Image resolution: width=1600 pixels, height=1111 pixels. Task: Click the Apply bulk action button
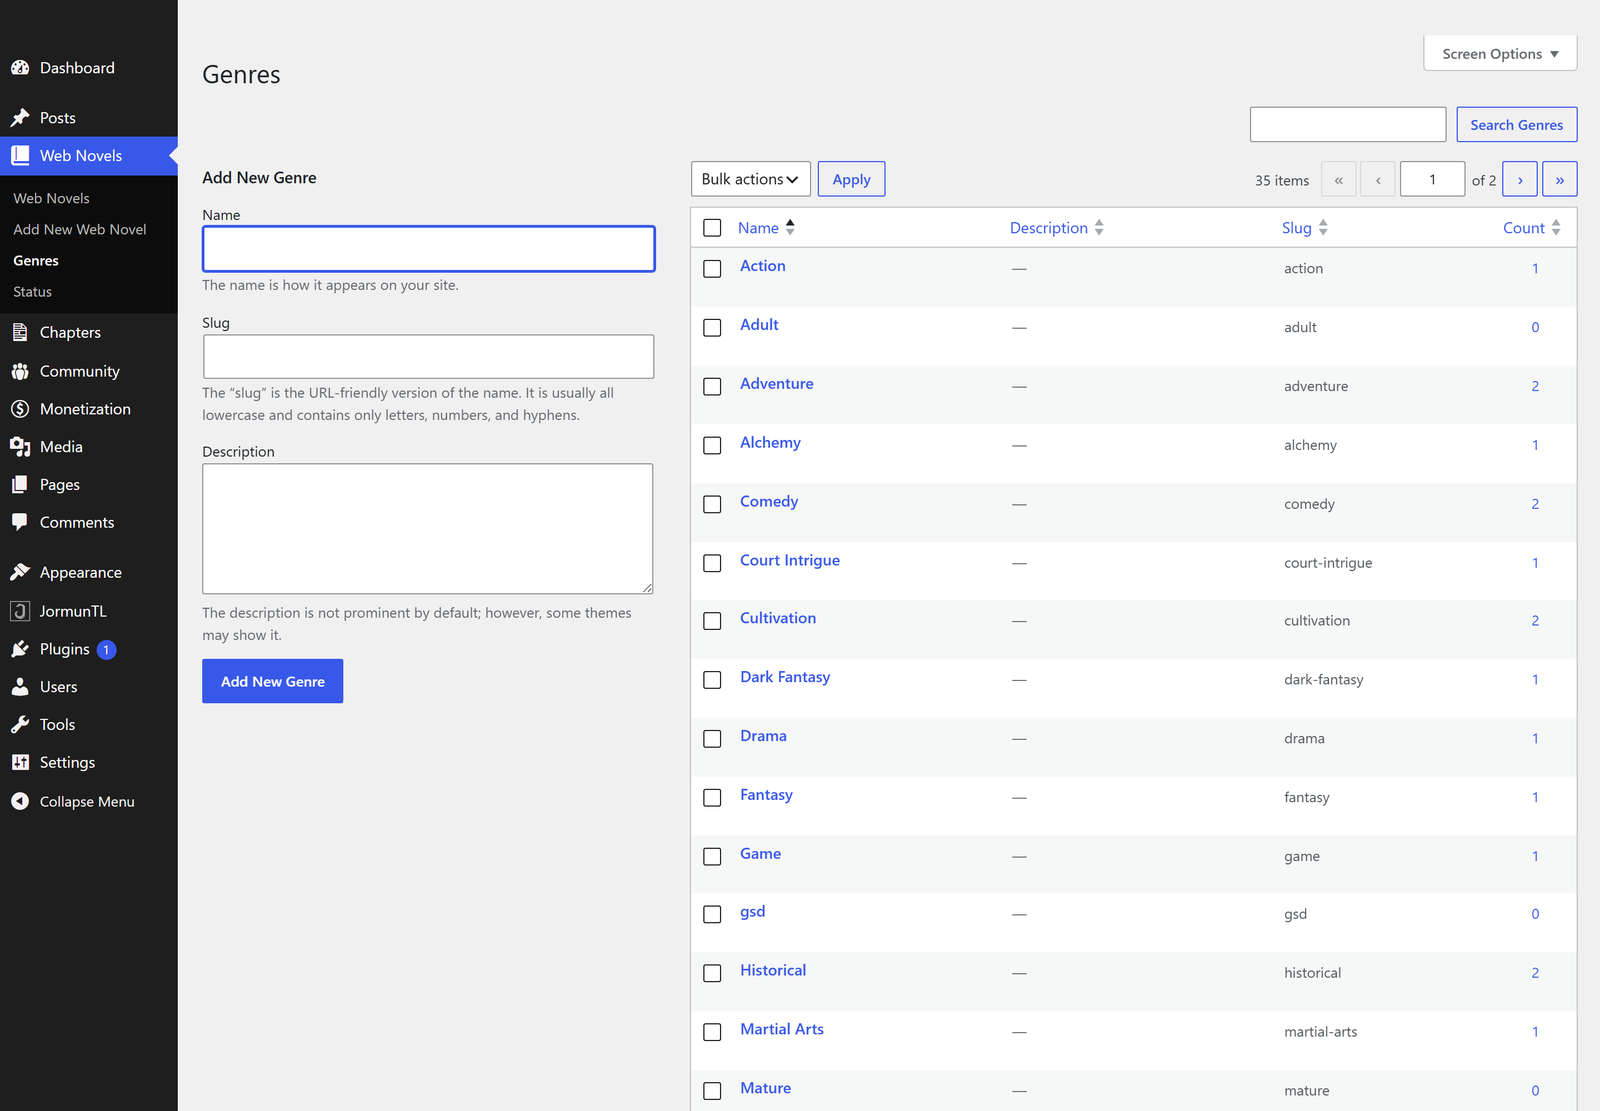pyautogui.click(x=852, y=179)
